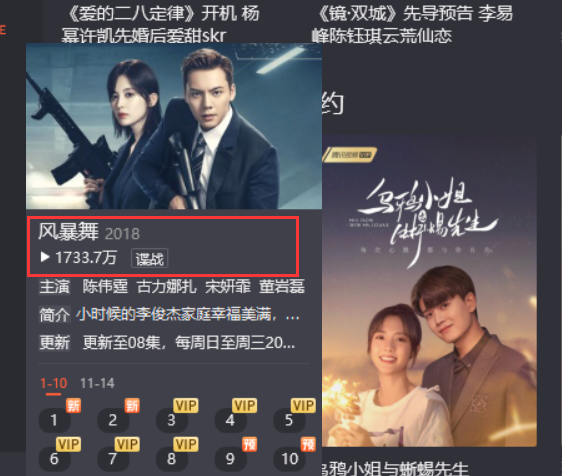
Task: Select VIP episode 4
Action: point(230,420)
